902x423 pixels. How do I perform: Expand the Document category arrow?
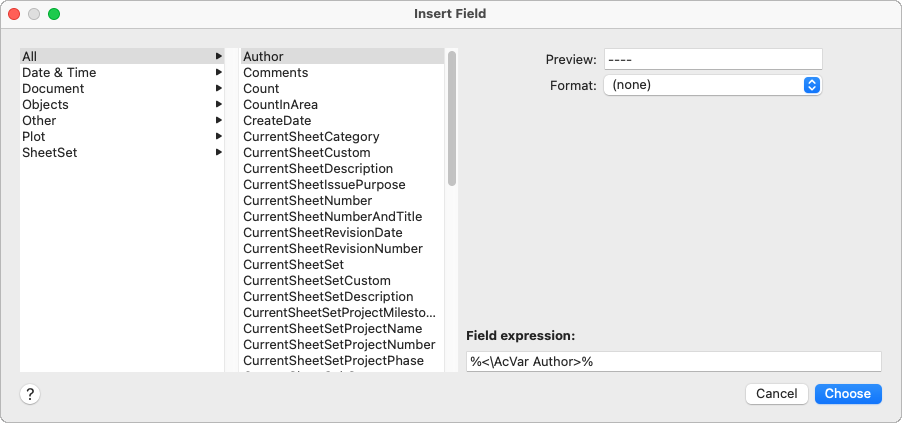(x=218, y=88)
